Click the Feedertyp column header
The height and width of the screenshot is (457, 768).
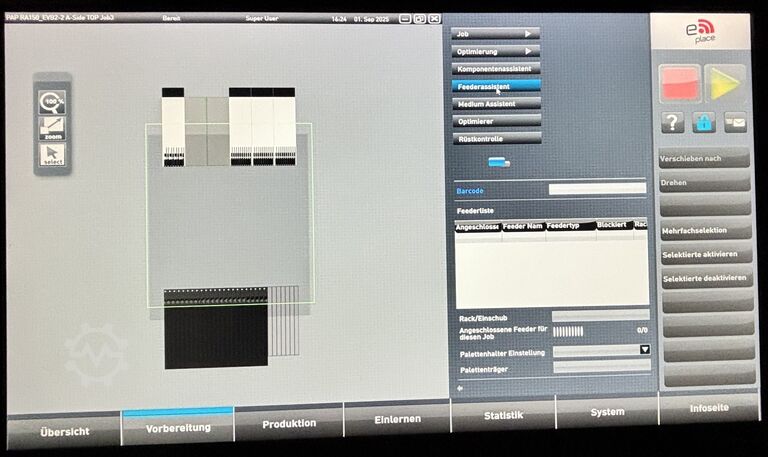click(x=569, y=226)
